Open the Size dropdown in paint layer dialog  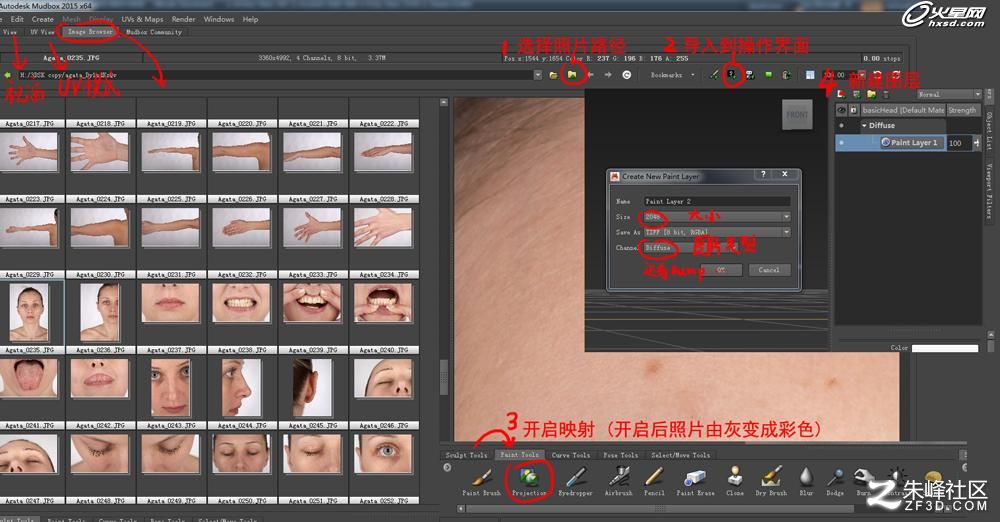coord(716,217)
